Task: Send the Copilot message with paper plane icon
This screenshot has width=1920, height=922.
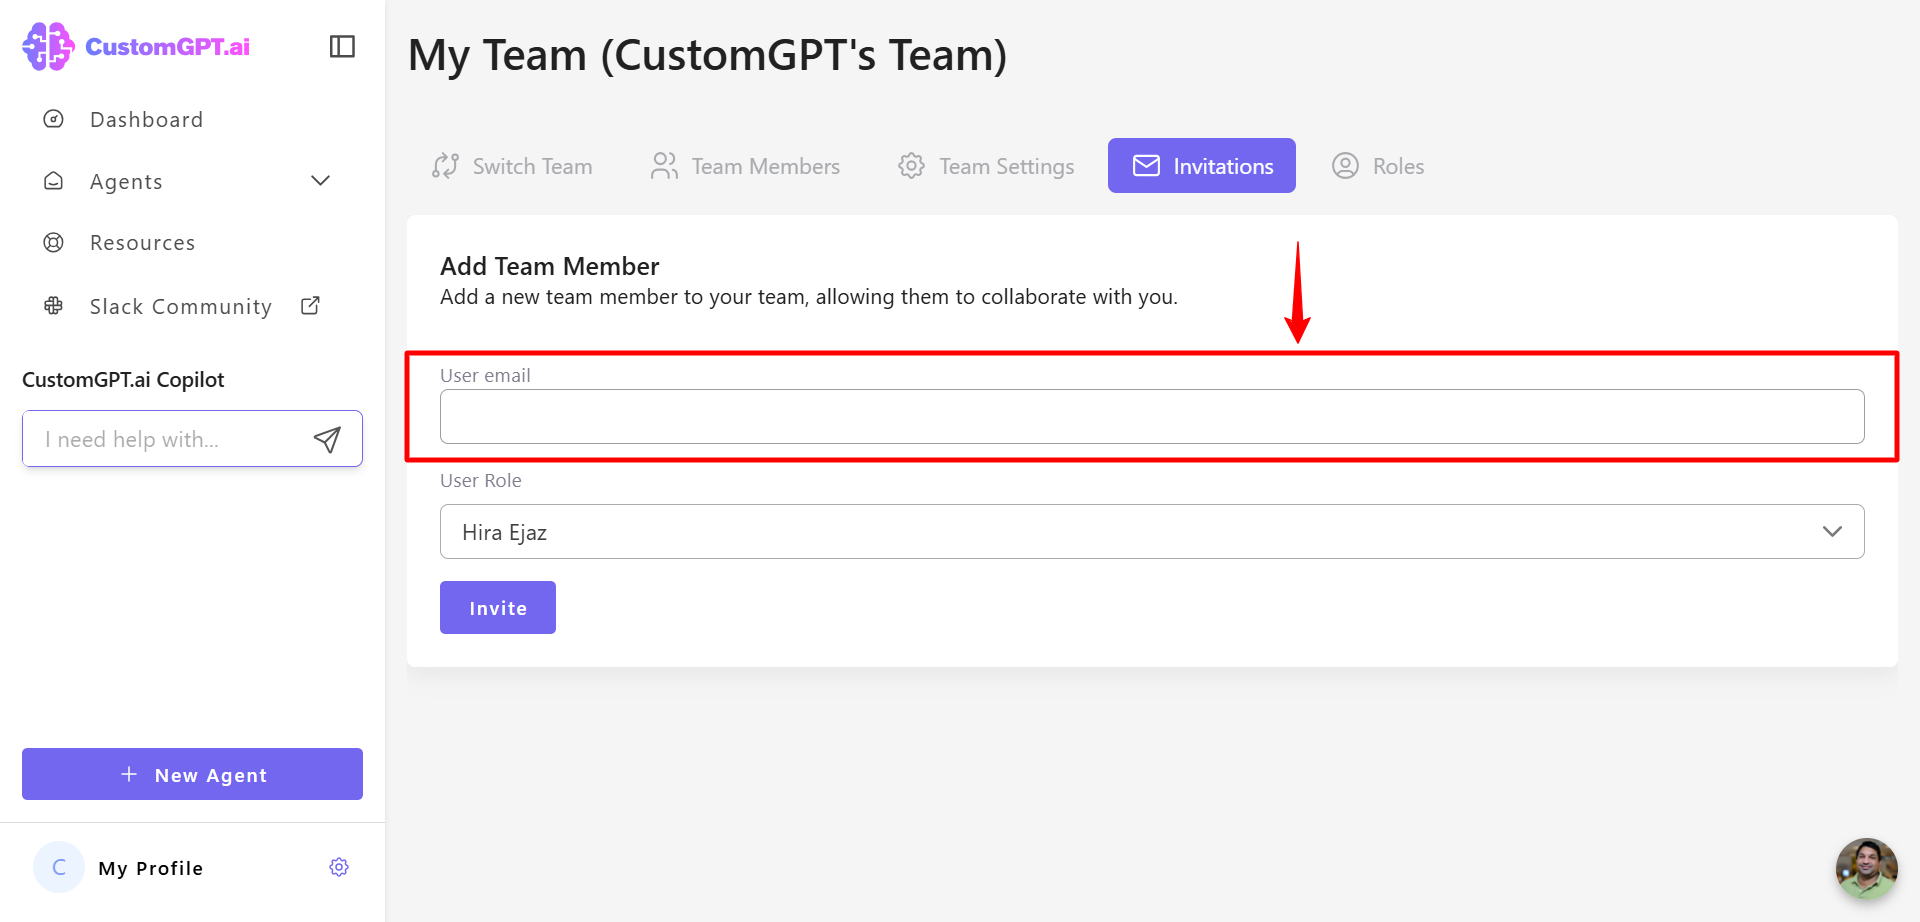Action: tap(327, 439)
